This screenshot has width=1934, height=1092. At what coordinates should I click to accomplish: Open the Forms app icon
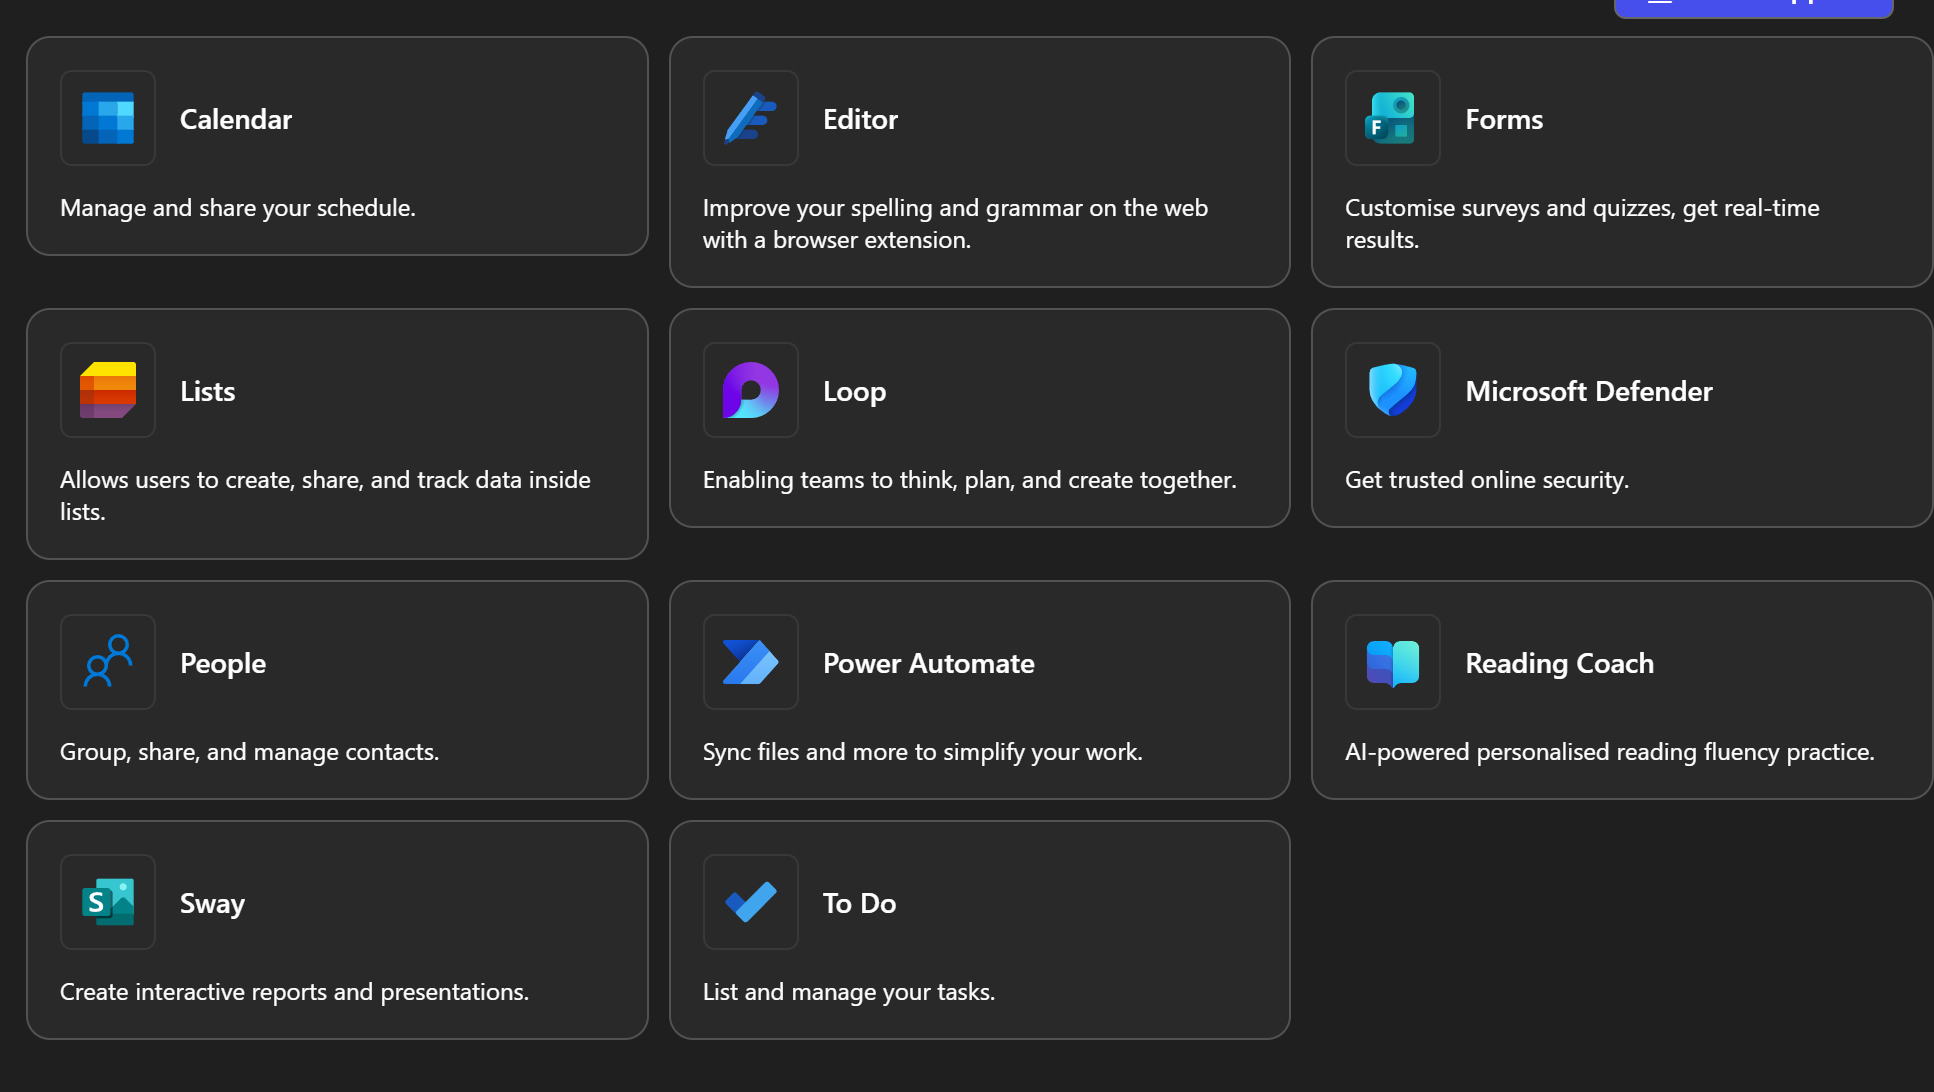pyautogui.click(x=1392, y=118)
